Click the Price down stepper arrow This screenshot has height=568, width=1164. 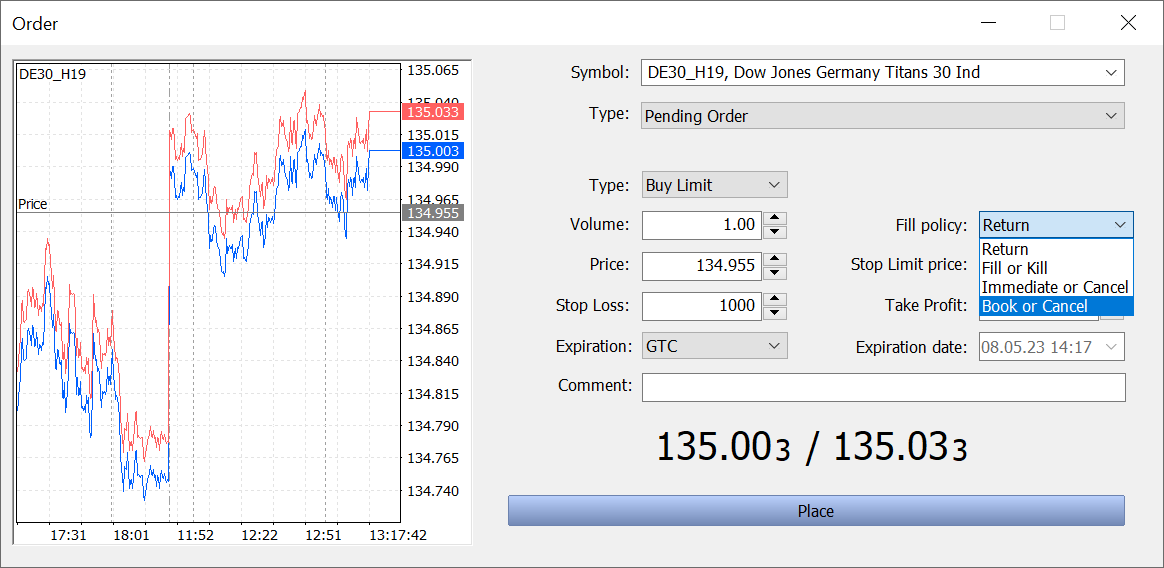point(774,273)
